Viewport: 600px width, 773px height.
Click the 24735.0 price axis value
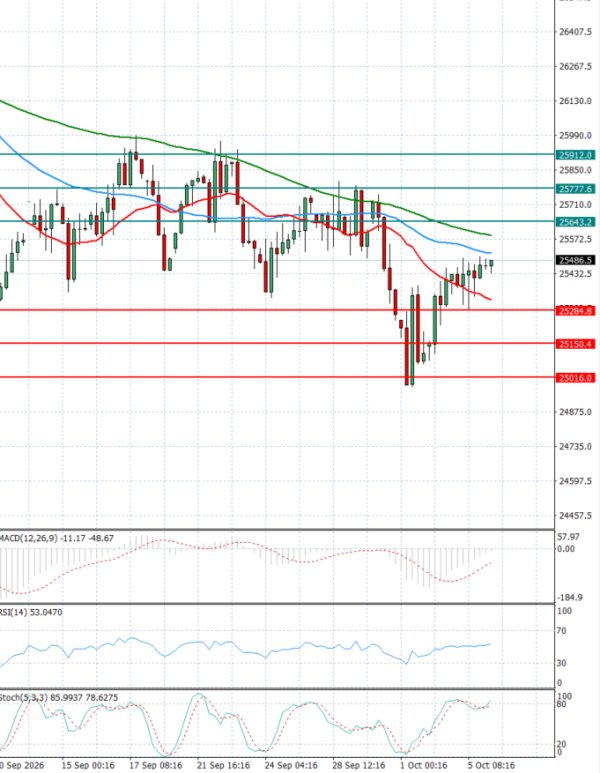click(x=575, y=447)
